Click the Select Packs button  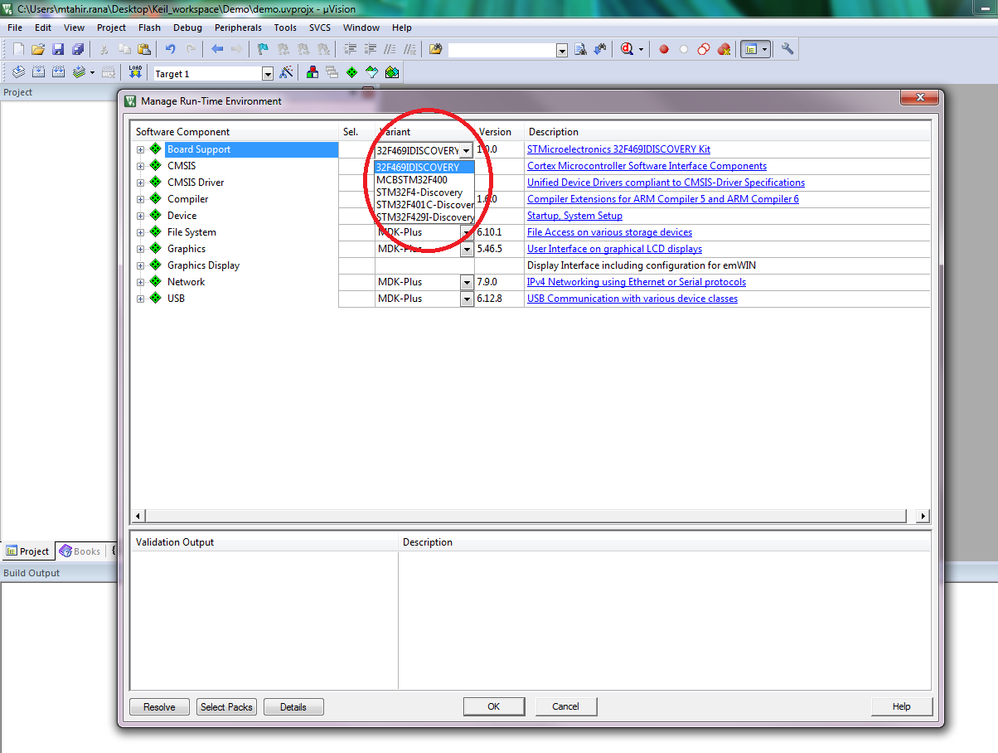point(227,707)
